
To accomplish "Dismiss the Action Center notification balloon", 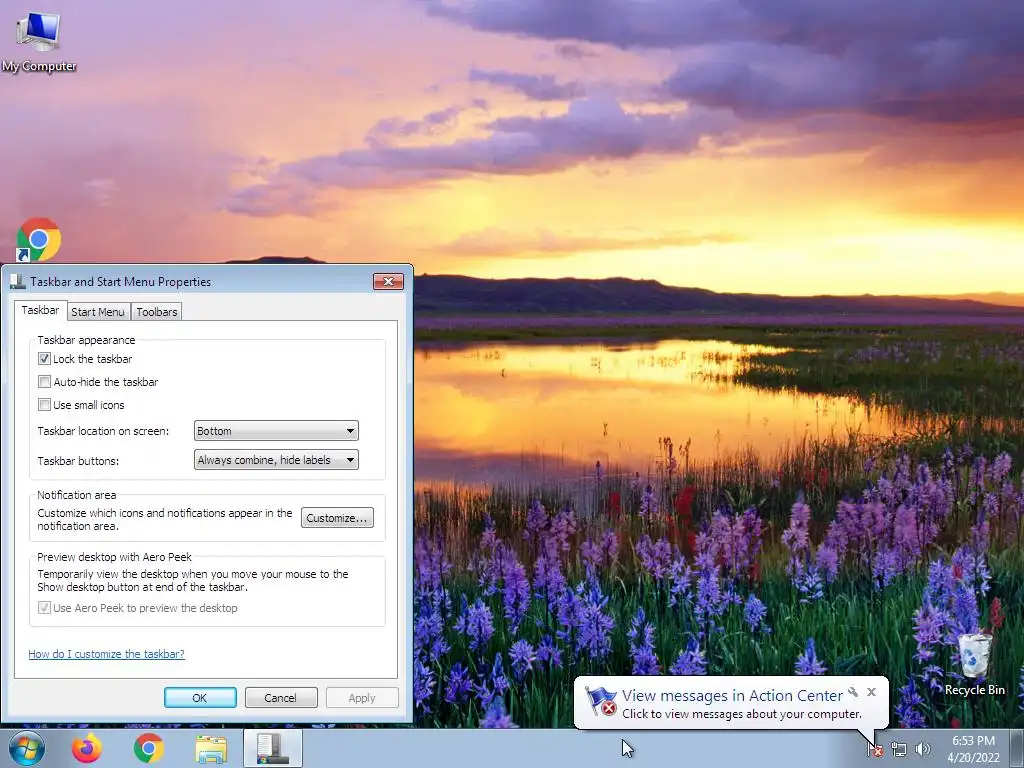I will (871, 692).
